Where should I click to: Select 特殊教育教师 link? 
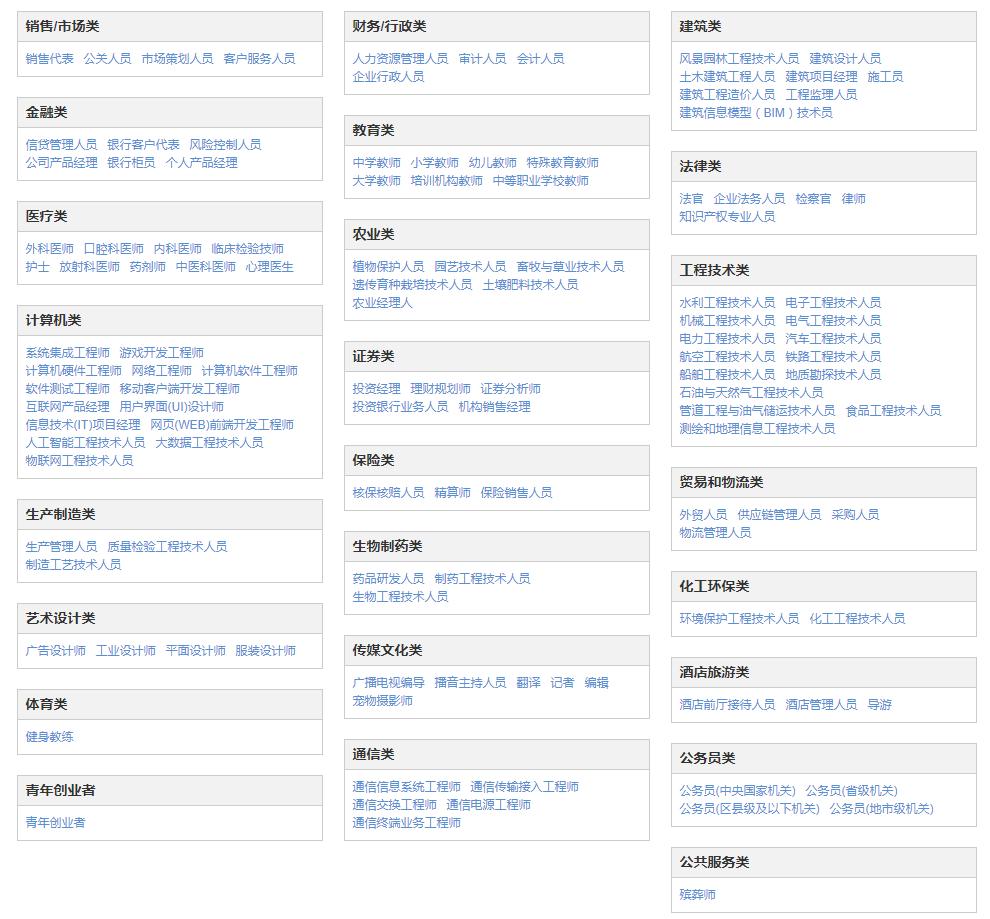pos(563,163)
